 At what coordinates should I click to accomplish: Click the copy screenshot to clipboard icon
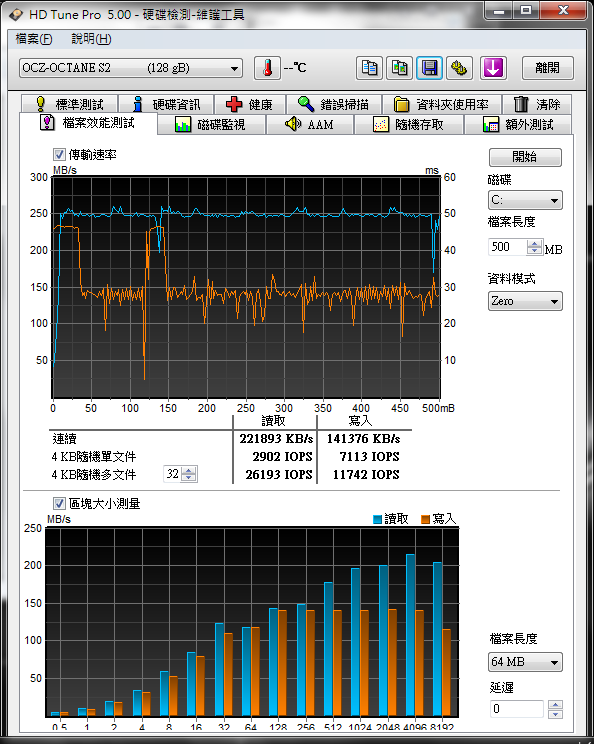[x=399, y=68]
